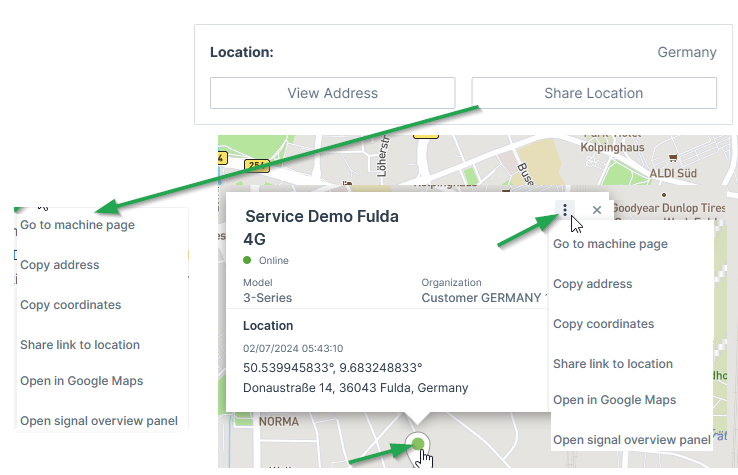The width and height of the screenshot is (738, 475).
Task: Select Go to machine page in popup's menu
Action: pyautogui.click(x=610, y=244)
